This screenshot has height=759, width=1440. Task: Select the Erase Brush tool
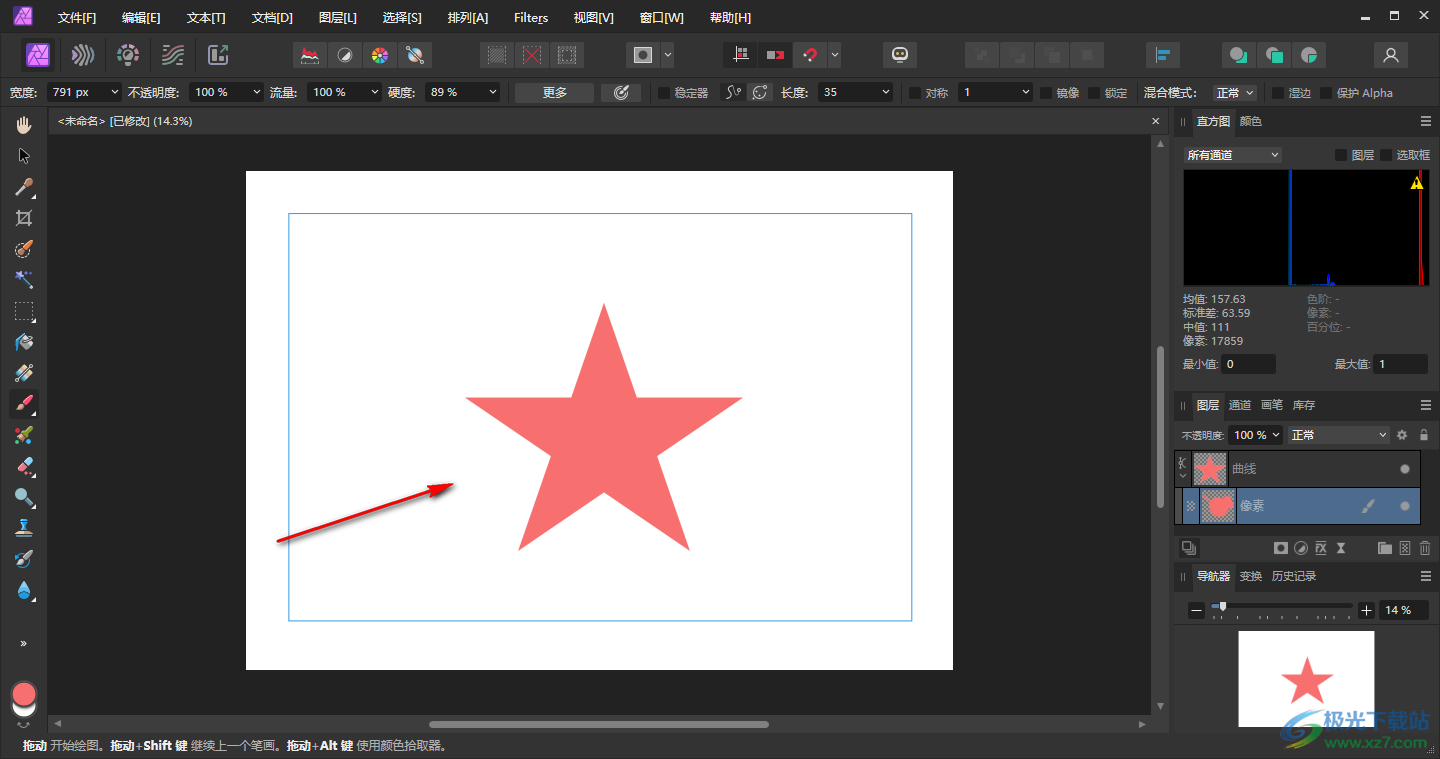pos(24,466)
